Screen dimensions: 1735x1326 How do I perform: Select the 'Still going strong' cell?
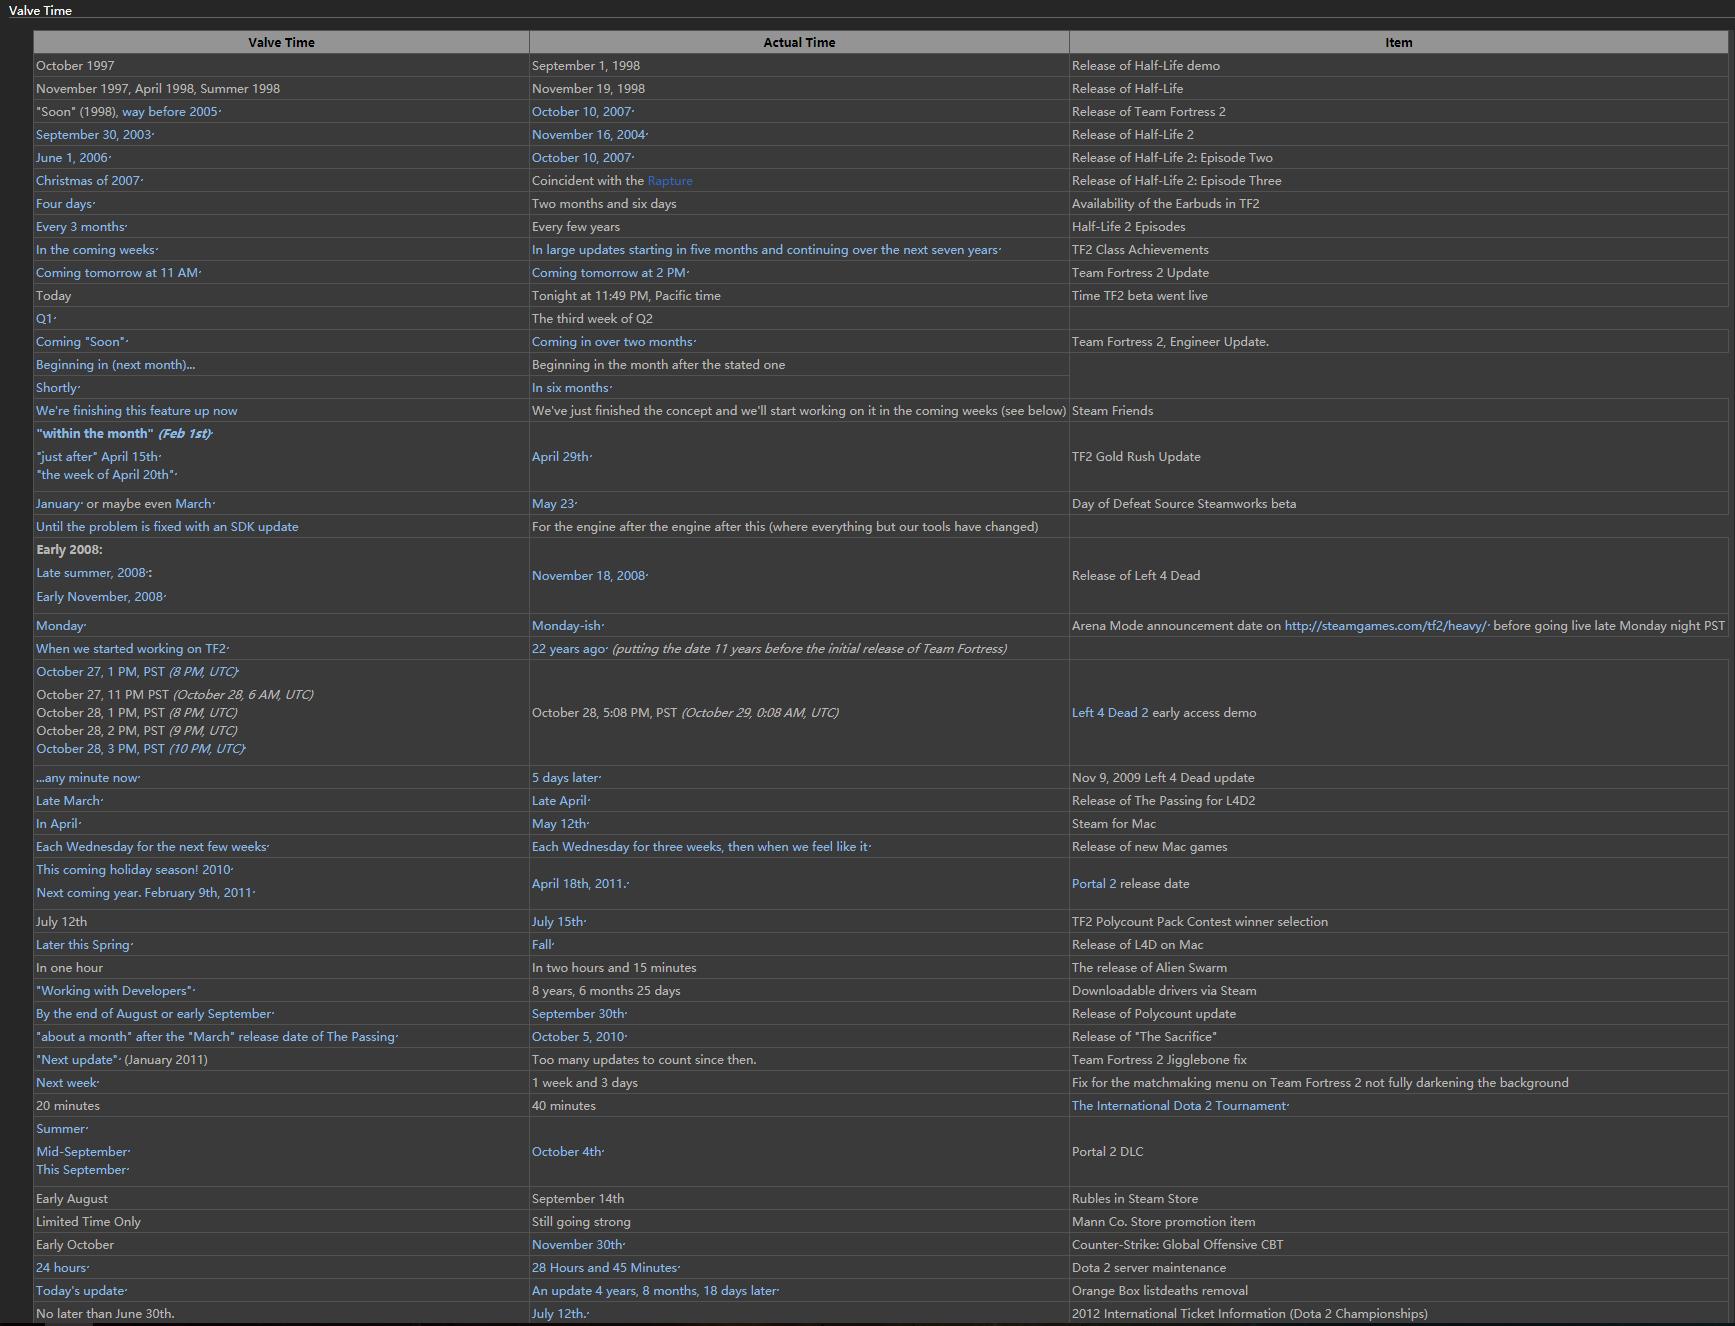799,1222
